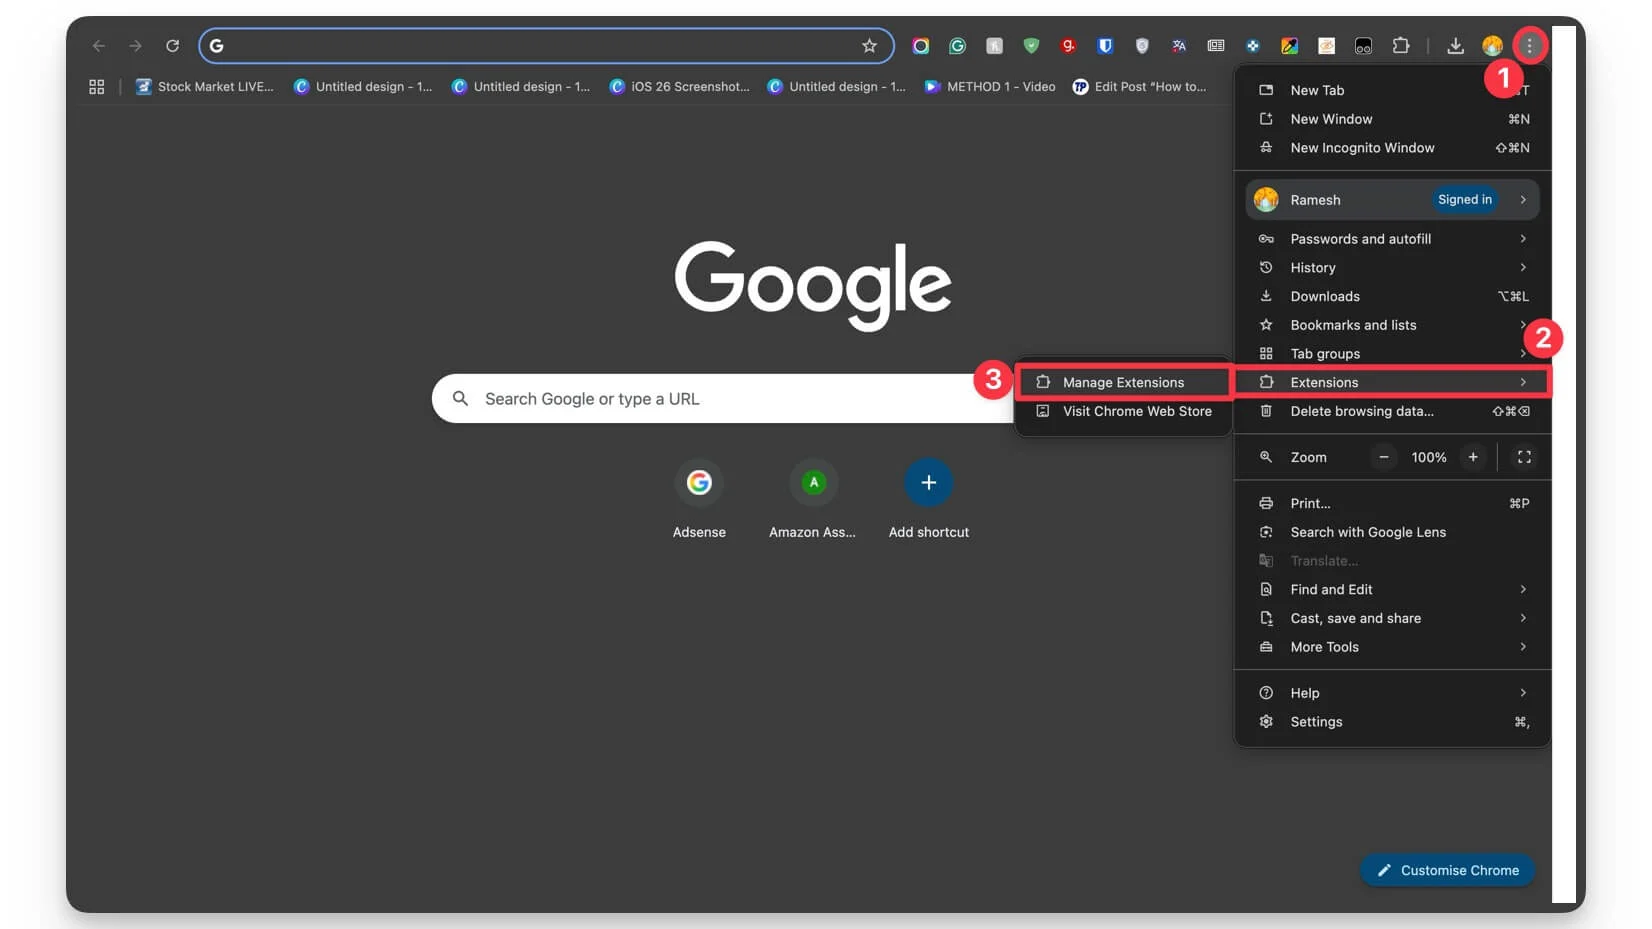Image resolution: width=1652 pixels, height=929 pixels.
Task: Click the Extensions puzzle piece icon
Action: [1402, 46]
